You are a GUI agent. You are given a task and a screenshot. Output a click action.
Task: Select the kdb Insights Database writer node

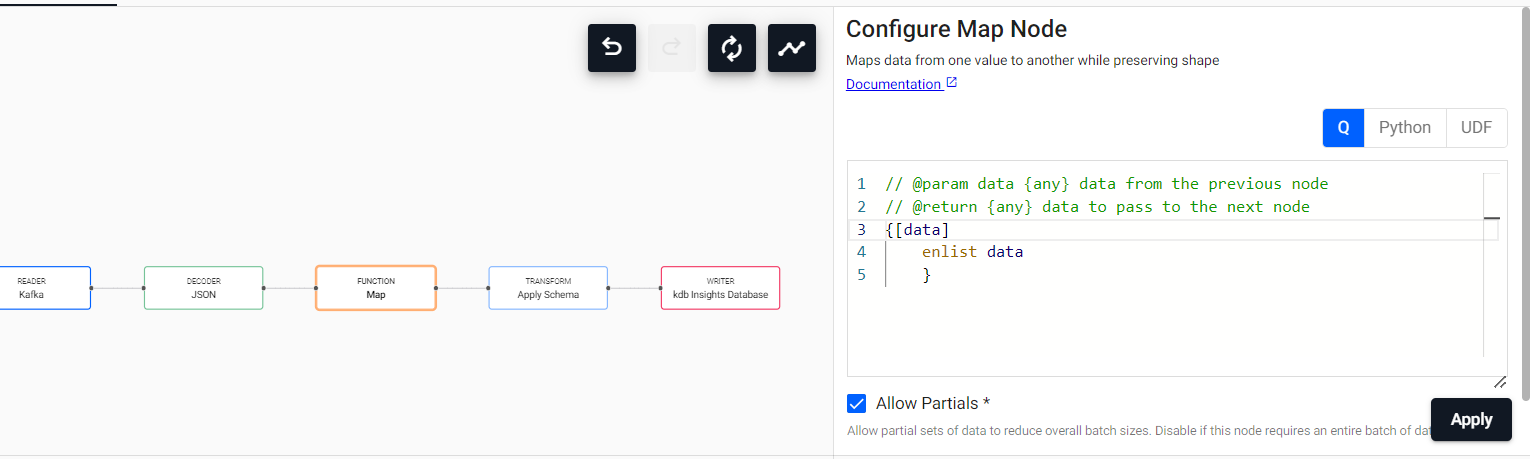click(x=720, y=288)
